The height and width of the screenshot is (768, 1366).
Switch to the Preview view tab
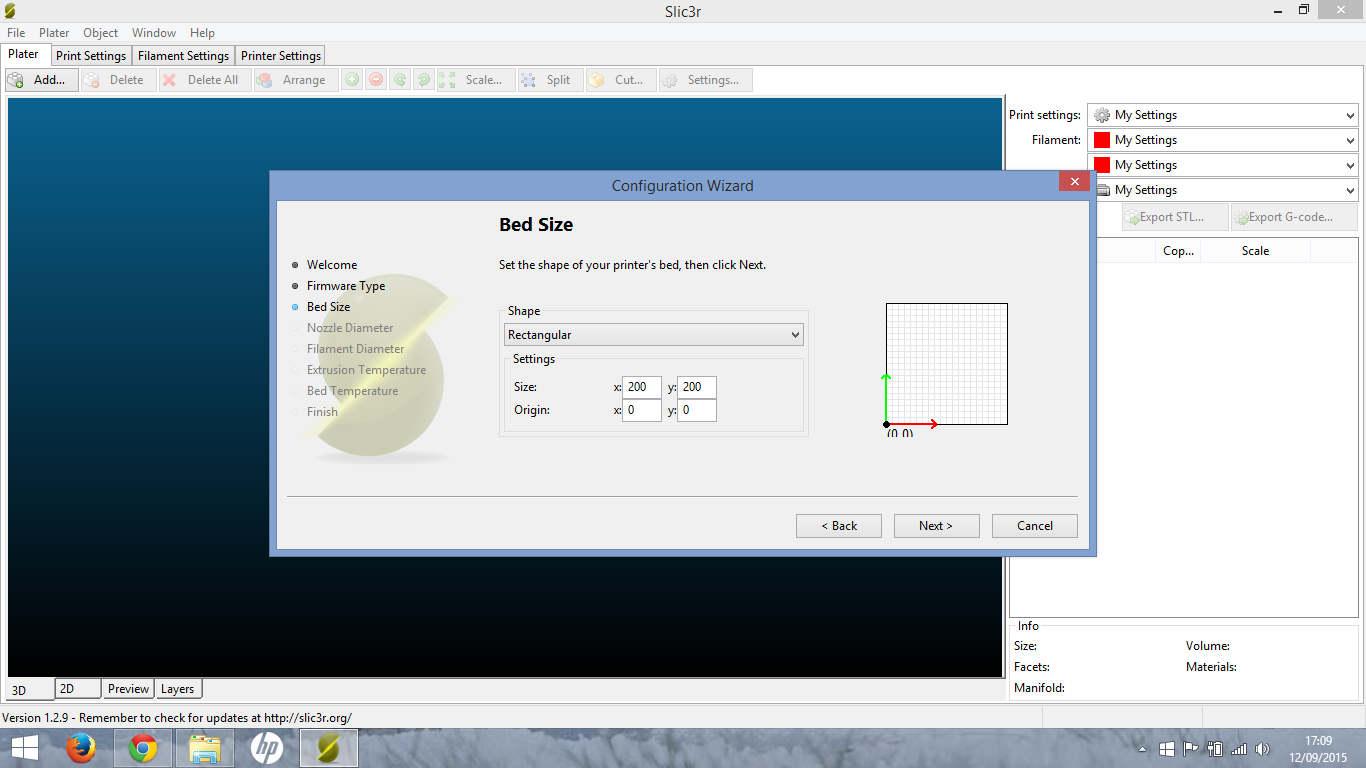[129, 689]
